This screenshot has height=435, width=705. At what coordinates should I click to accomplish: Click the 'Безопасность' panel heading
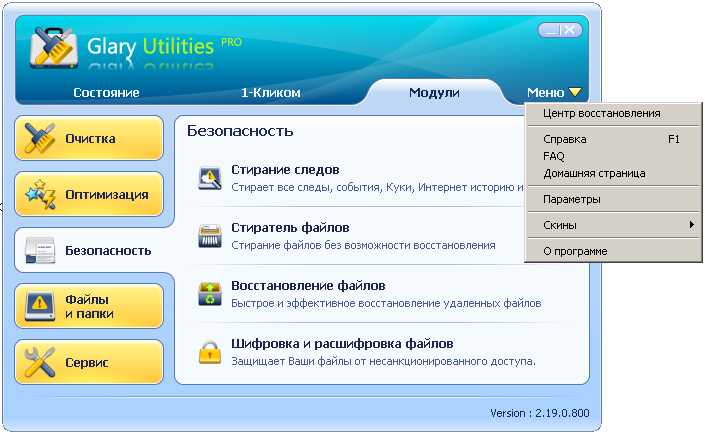tap(240, 131)
